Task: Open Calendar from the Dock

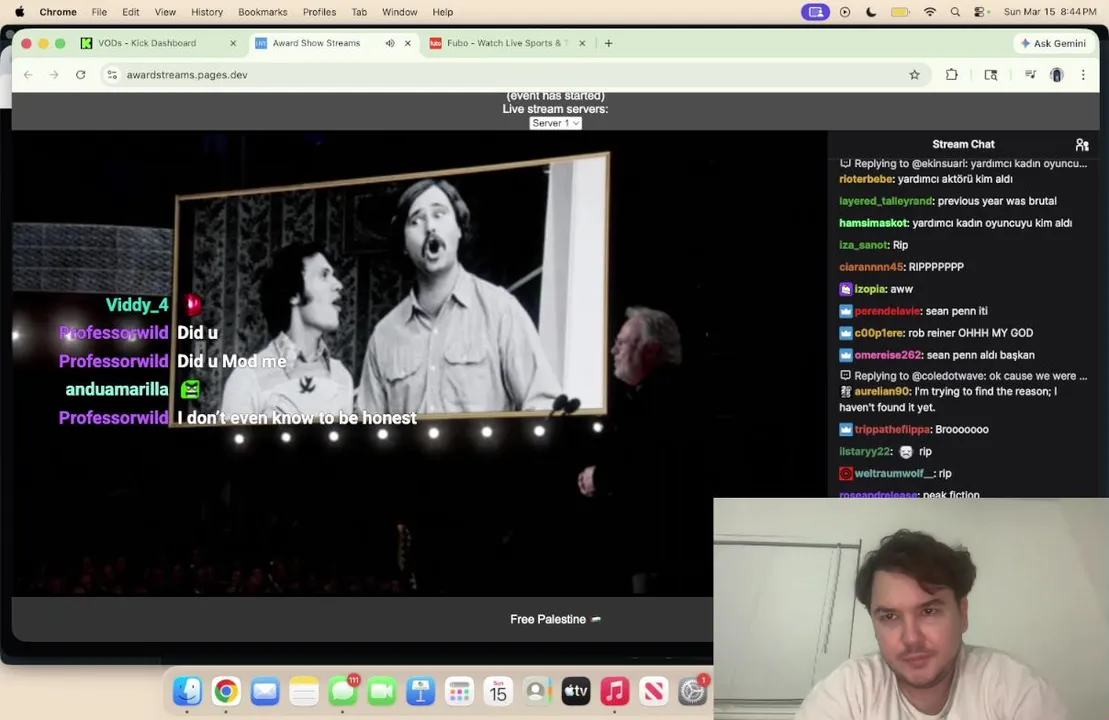Action: pyautogui.click(x=499, y=691)
